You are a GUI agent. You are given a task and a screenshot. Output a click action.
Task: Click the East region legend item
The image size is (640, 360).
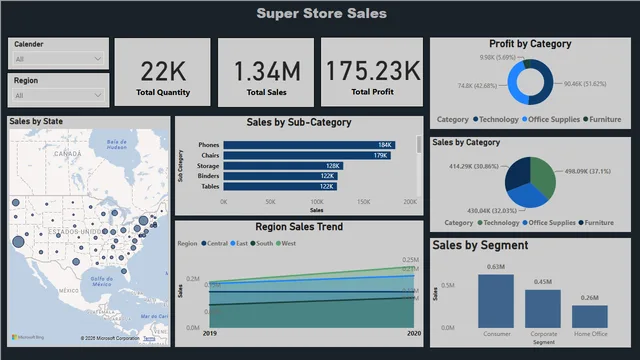[239, 243]
